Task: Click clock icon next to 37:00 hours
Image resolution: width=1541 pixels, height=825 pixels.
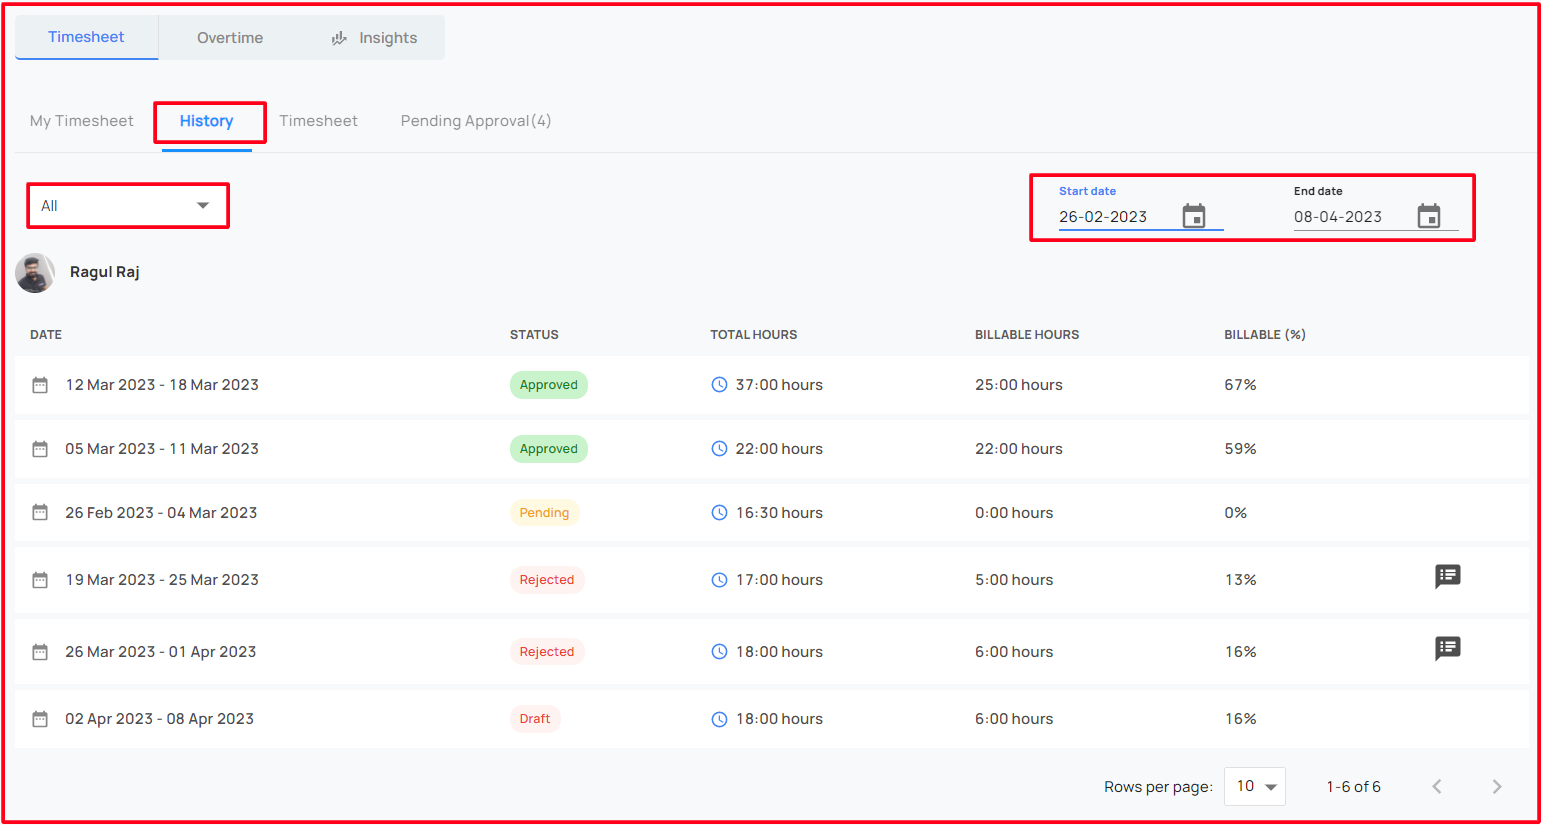Action: 719,385
